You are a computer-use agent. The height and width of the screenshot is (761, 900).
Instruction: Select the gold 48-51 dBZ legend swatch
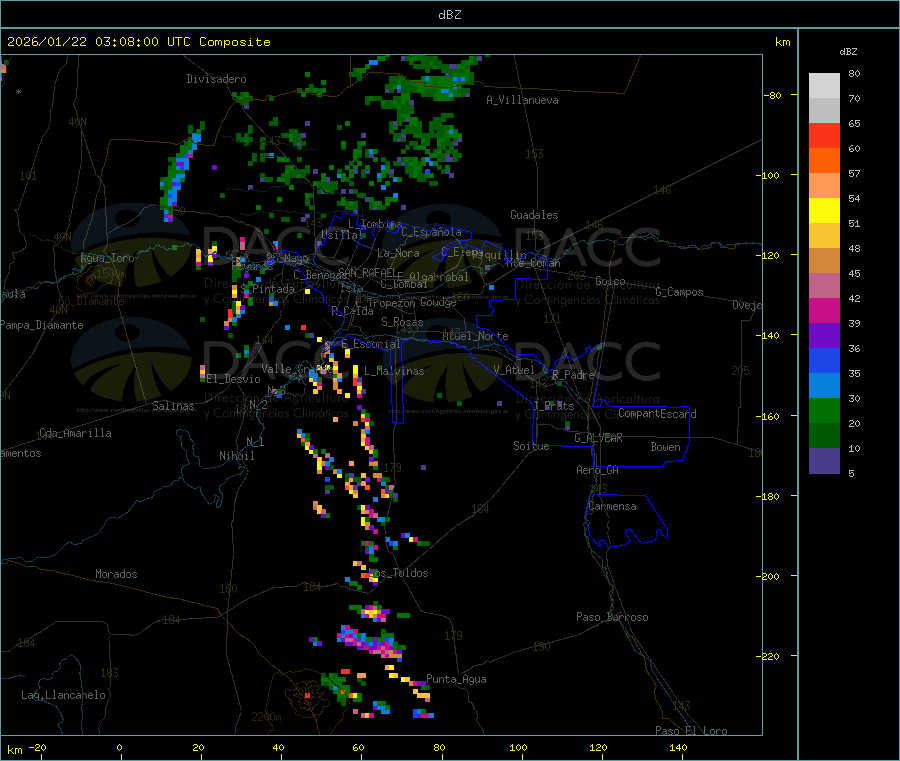click(824, 236)
